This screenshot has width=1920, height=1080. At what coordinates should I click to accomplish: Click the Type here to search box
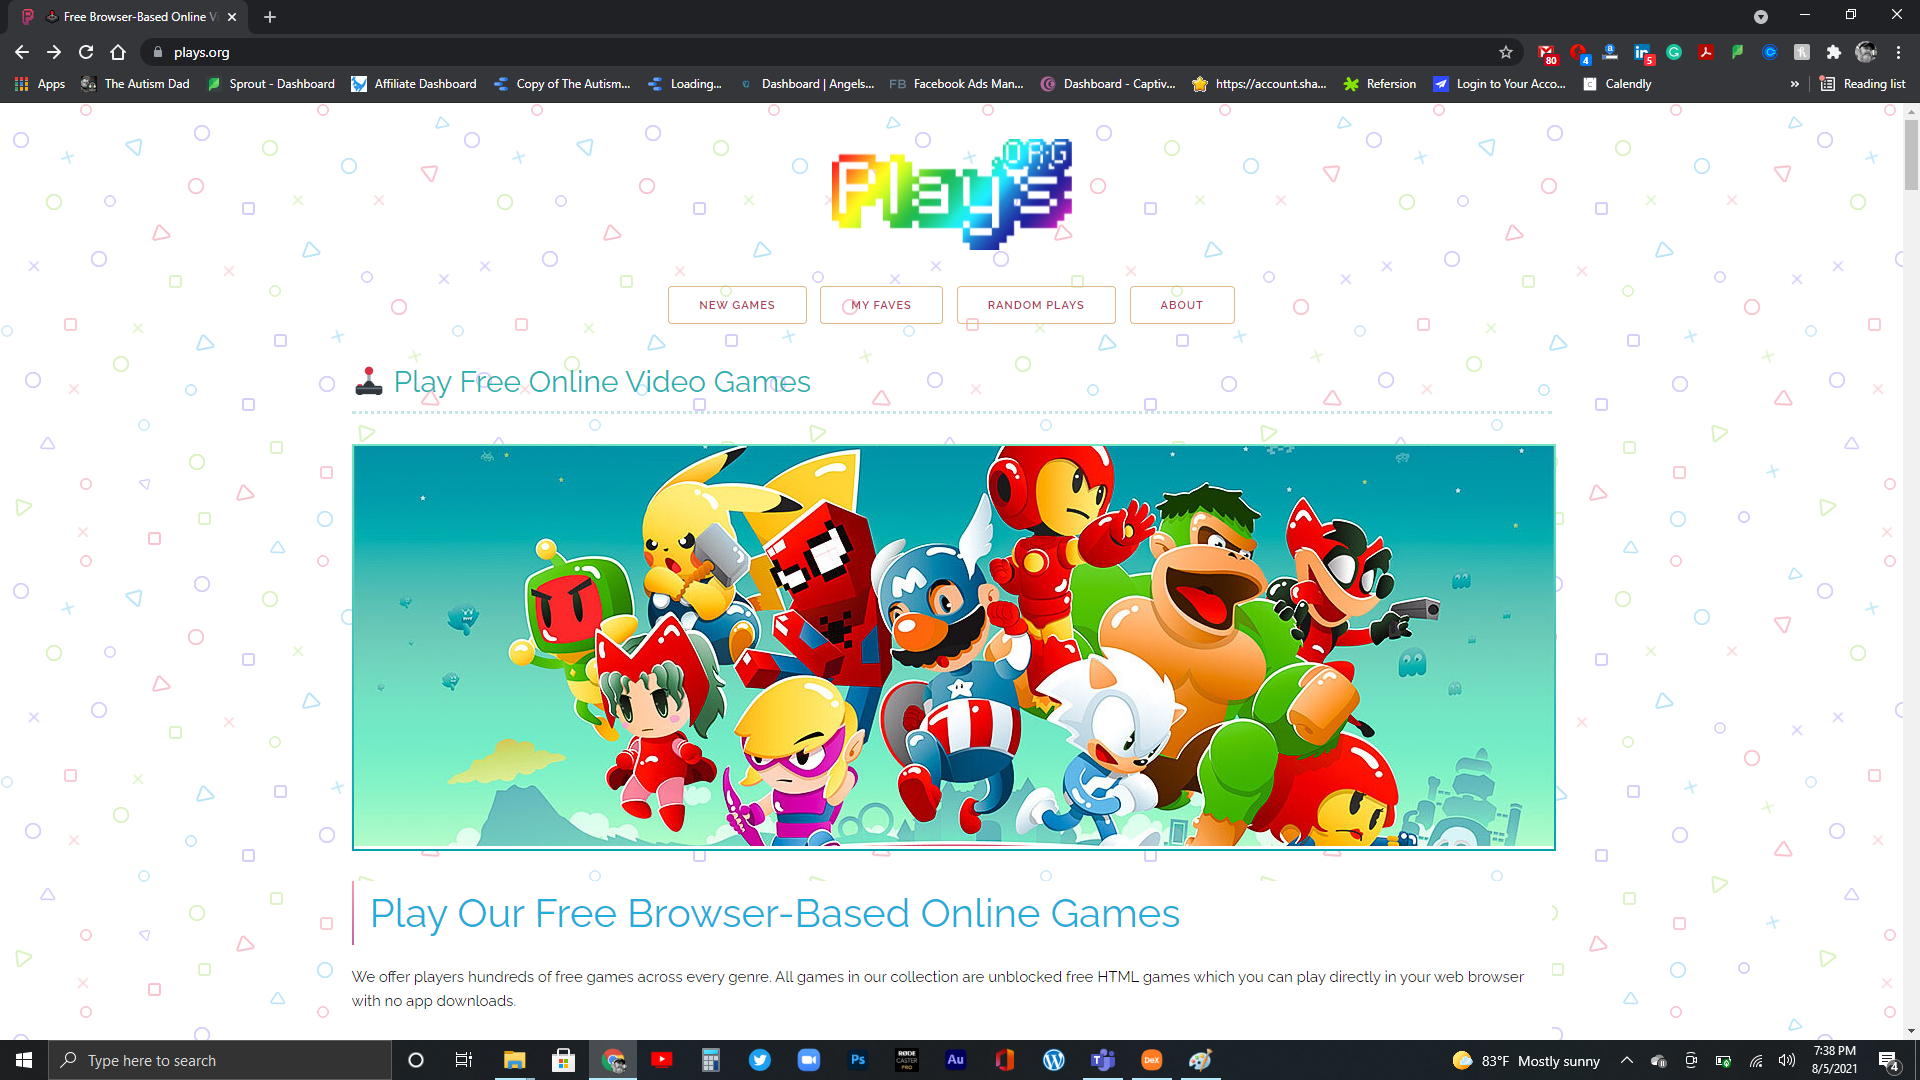220,1060
